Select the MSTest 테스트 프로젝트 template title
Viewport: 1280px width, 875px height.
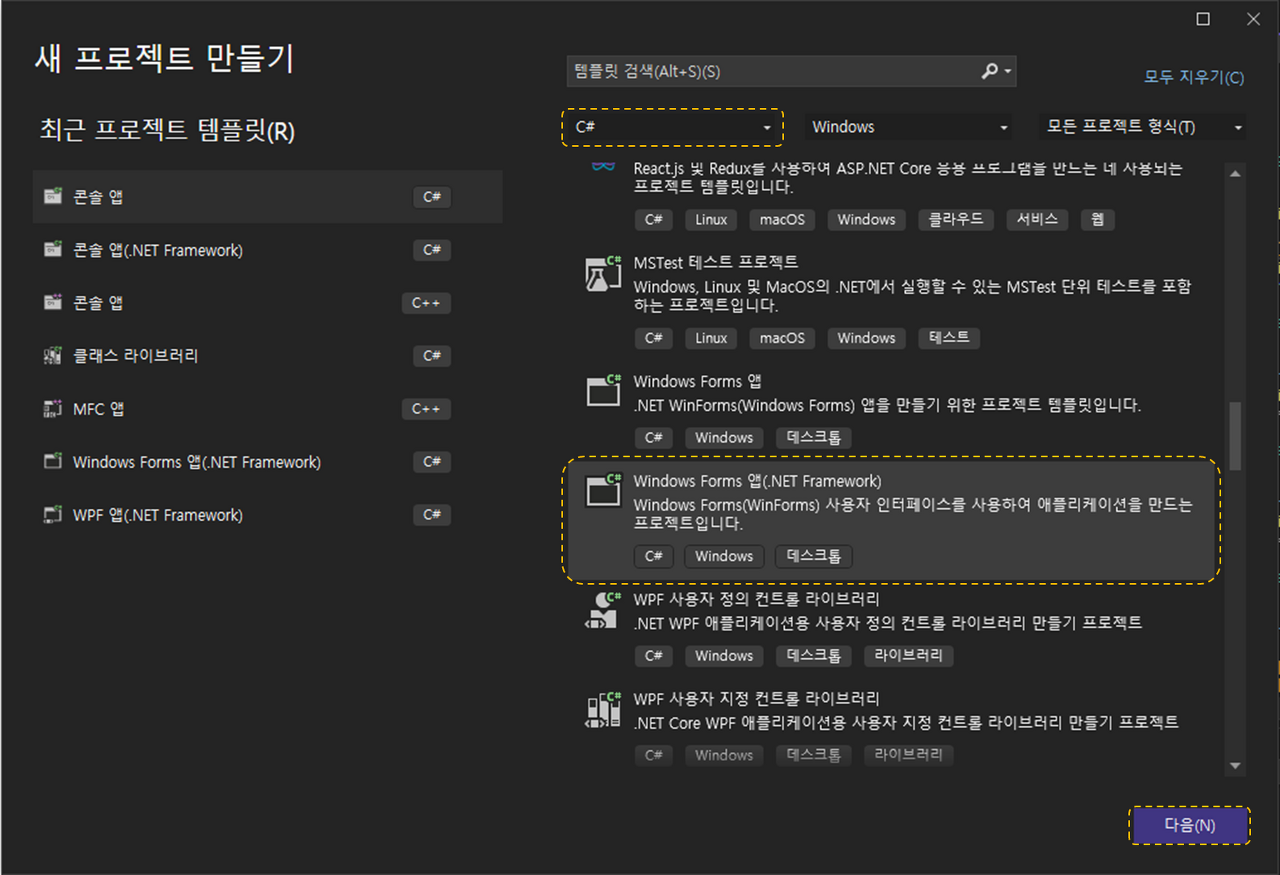click(x=715, y=262)
